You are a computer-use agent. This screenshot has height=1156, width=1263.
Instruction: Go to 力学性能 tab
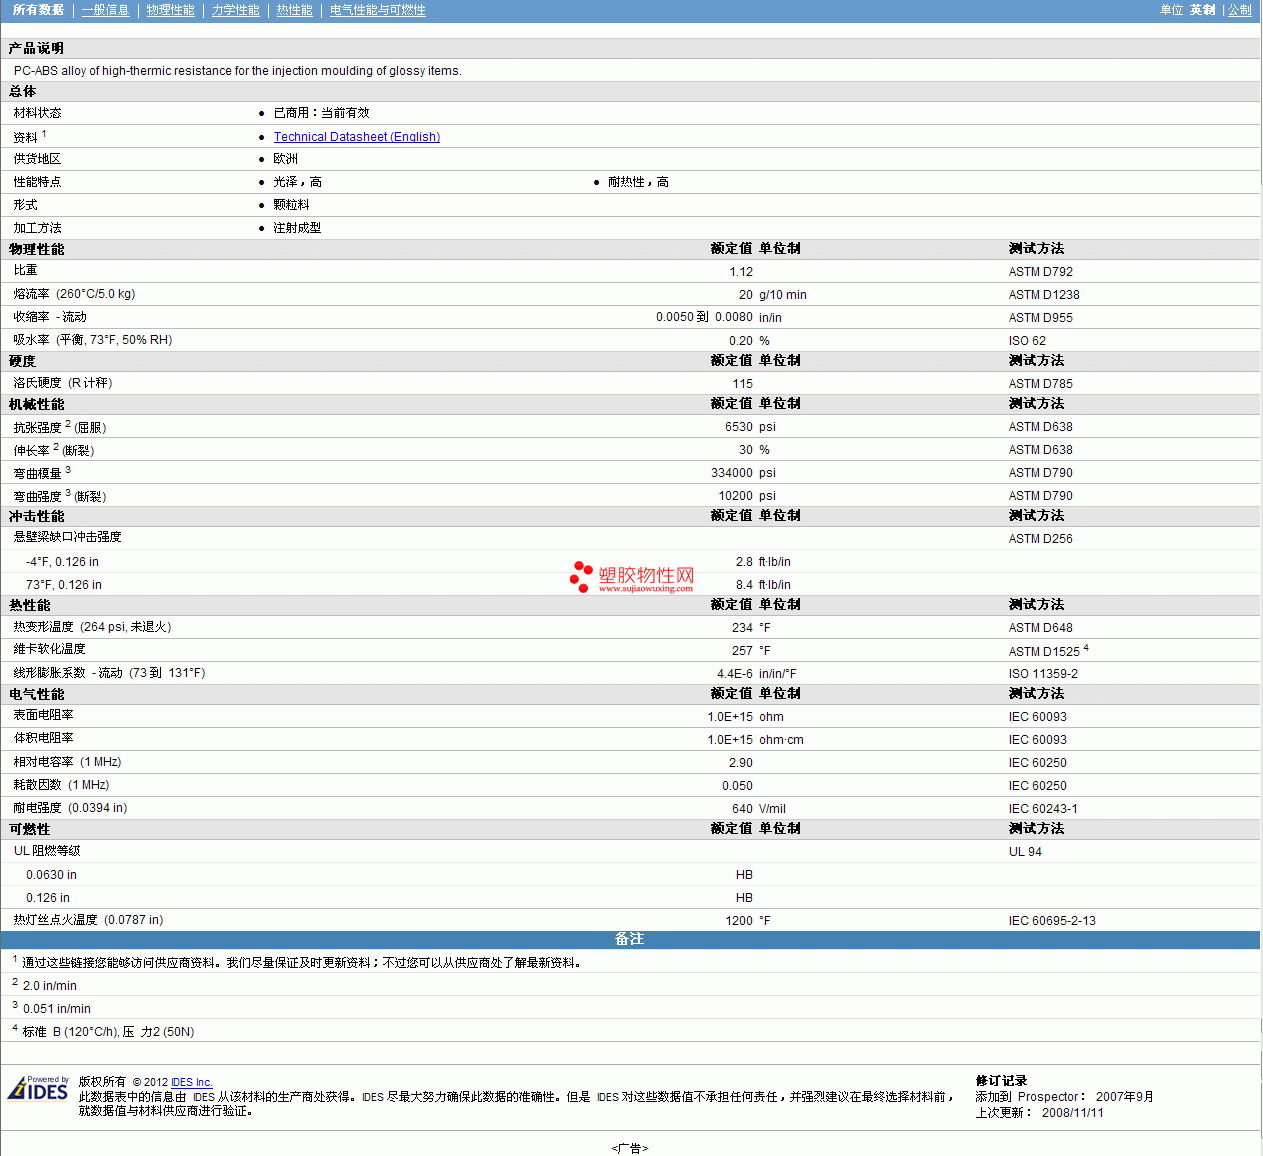coord(235,10)
